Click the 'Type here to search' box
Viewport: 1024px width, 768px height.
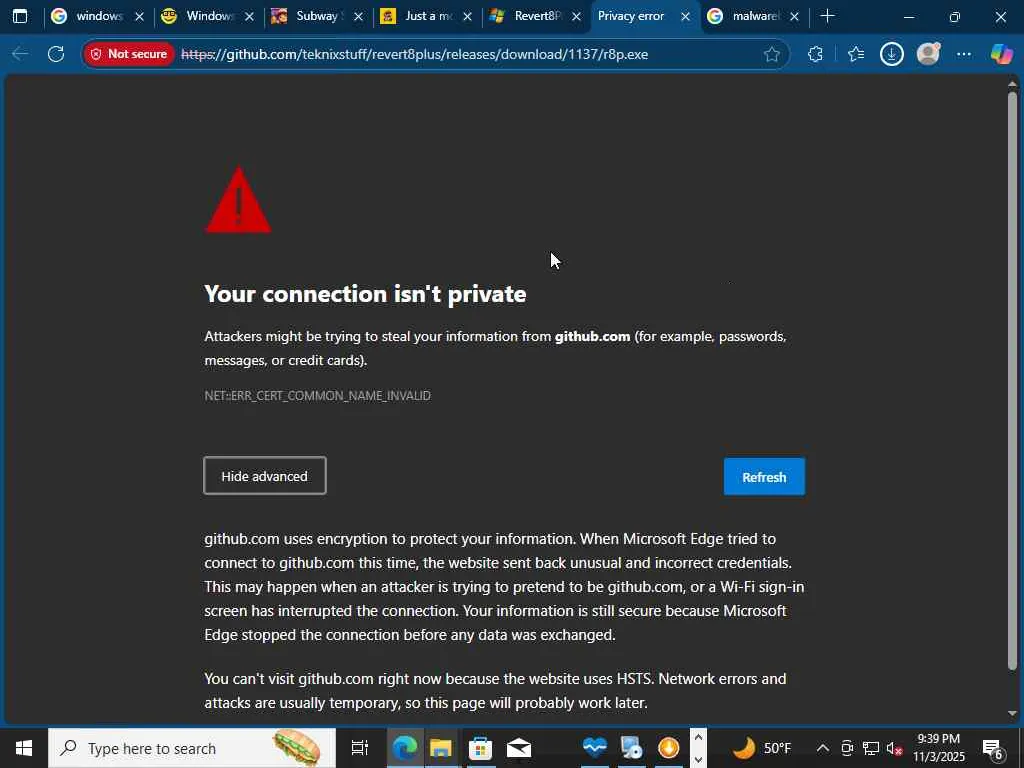[192, 748]
